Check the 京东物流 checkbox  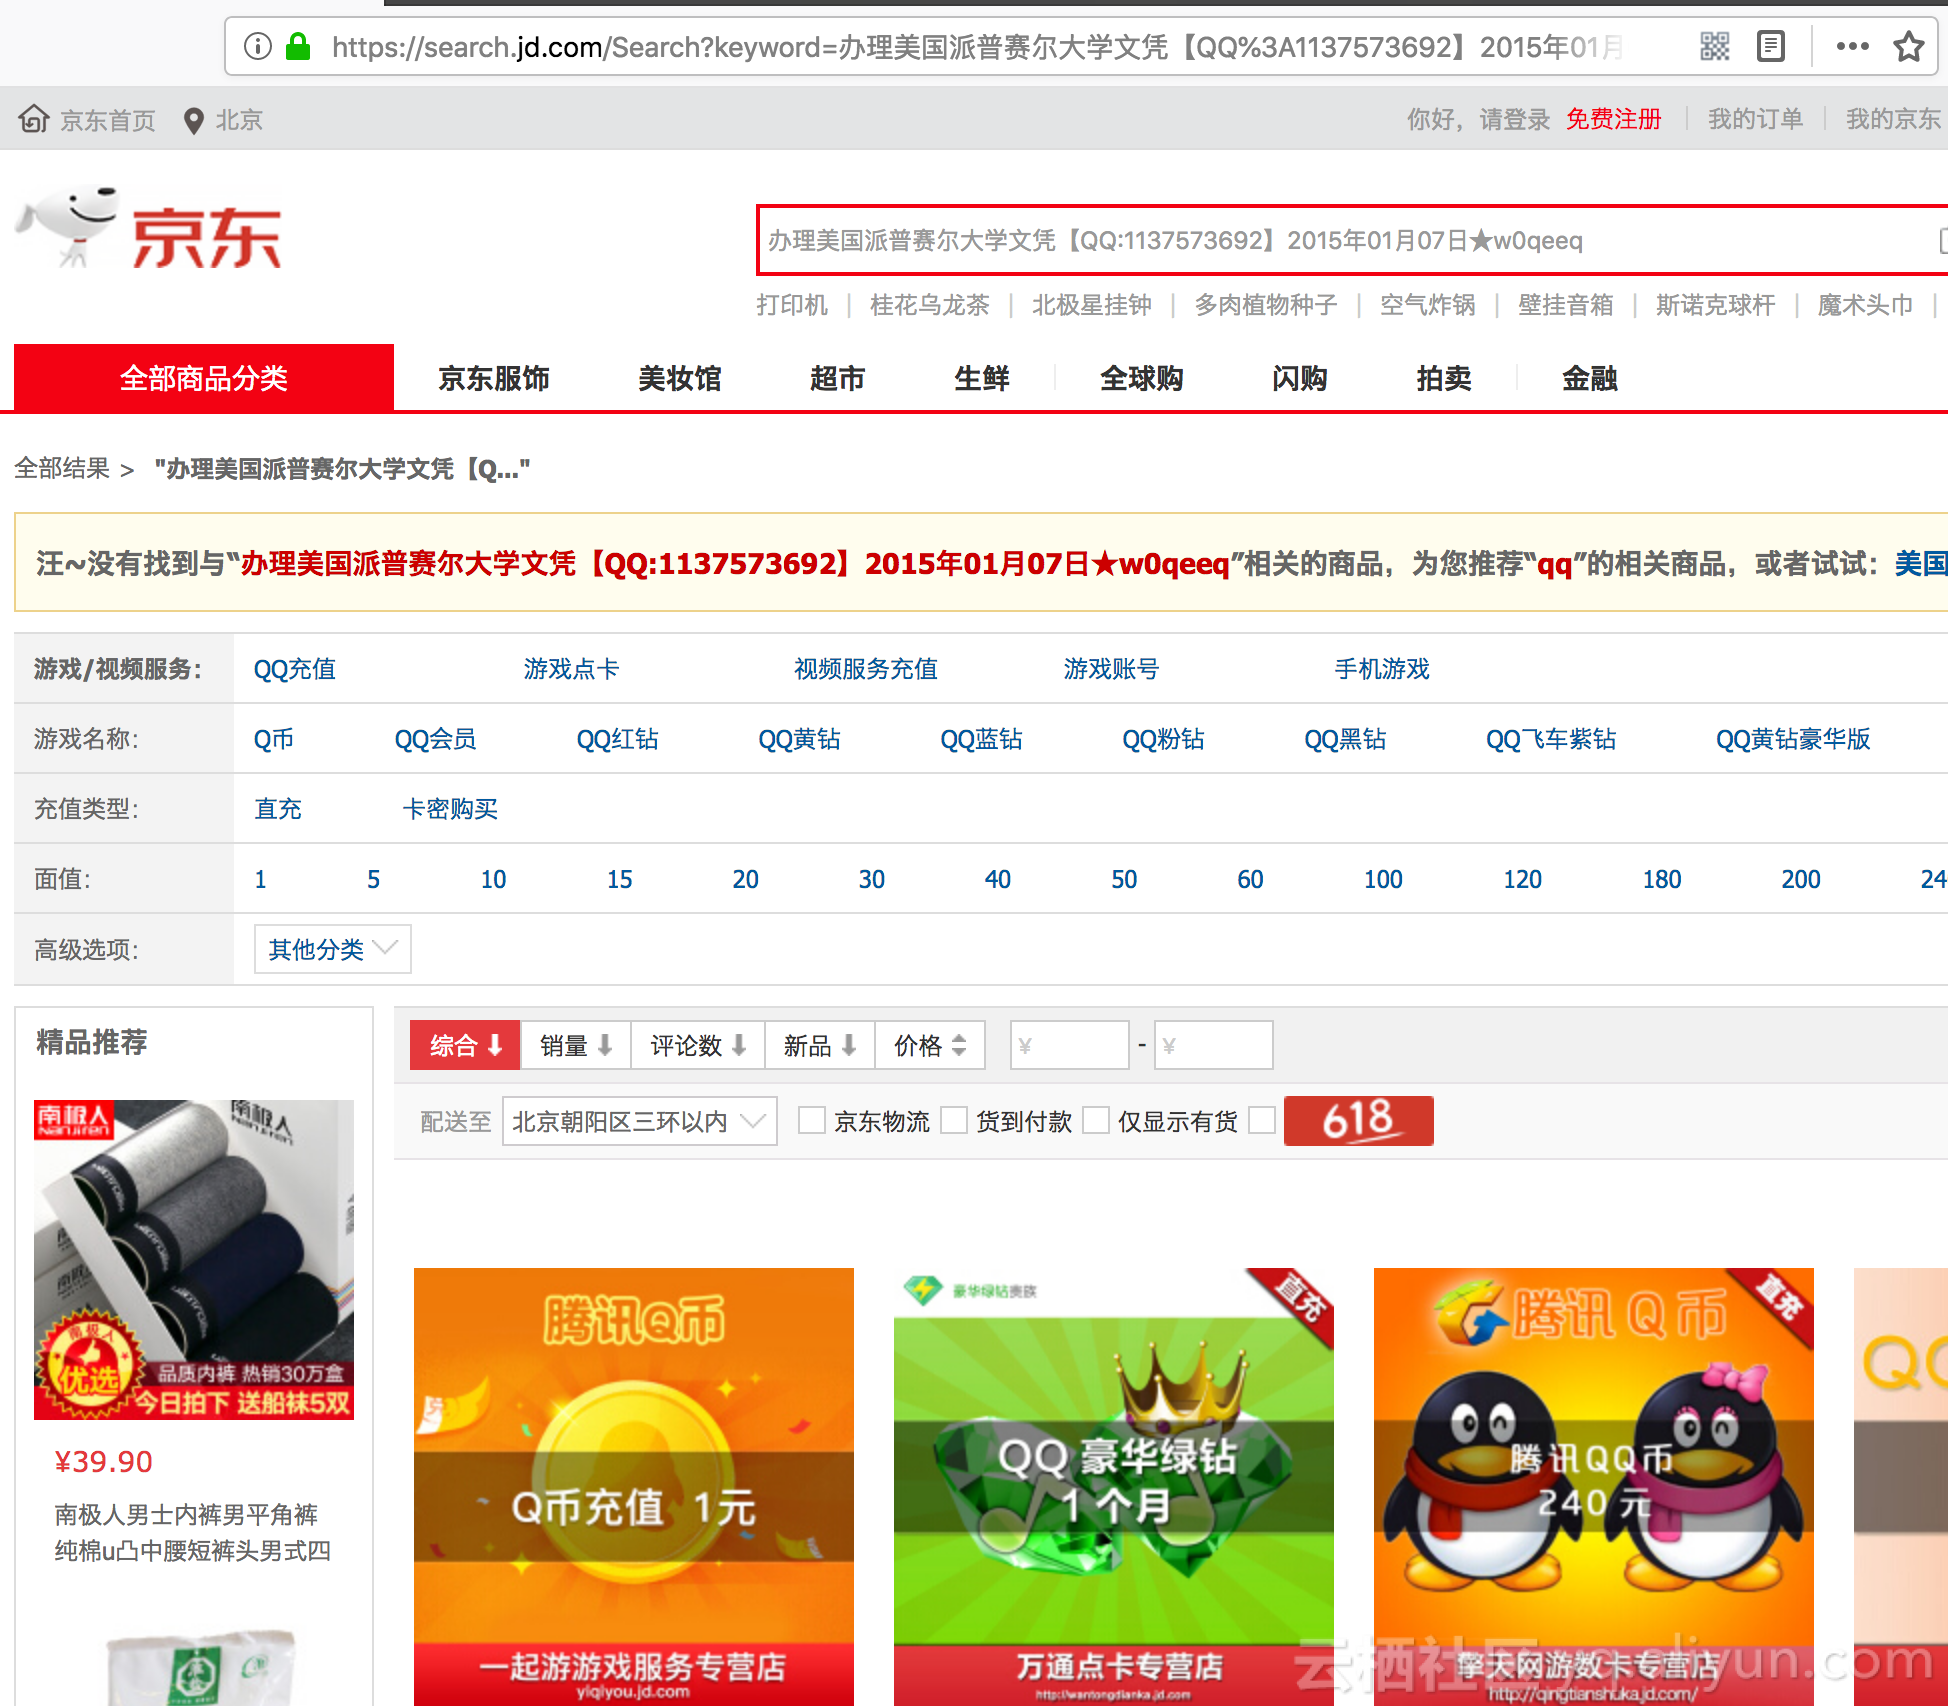click(812, 1120)
